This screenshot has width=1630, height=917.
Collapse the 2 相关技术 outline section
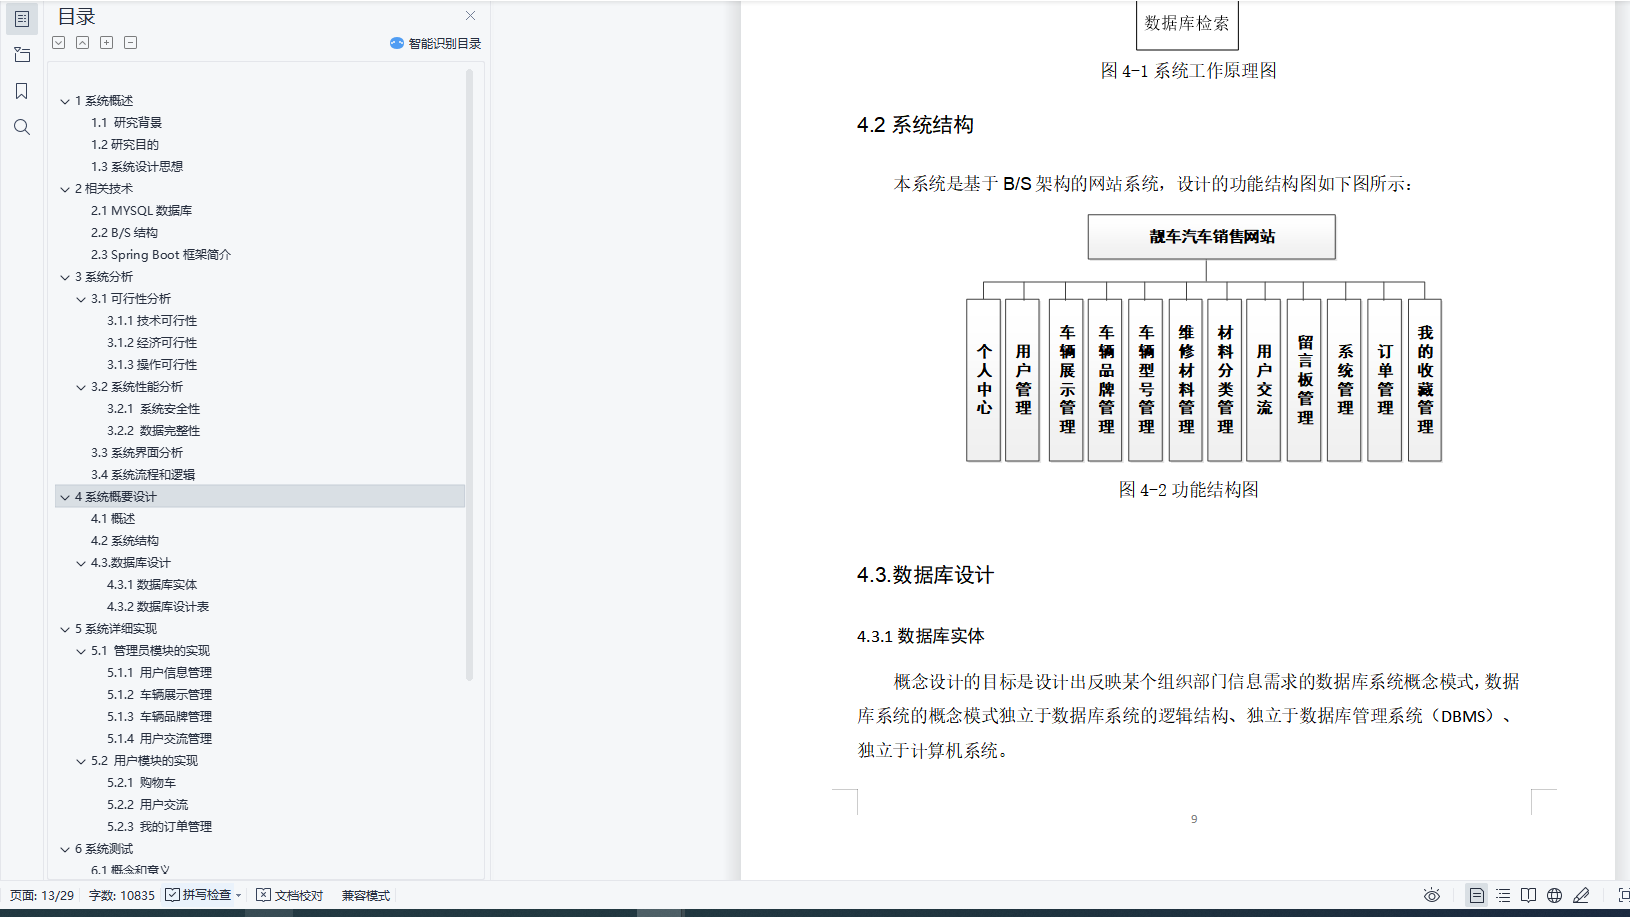(65, 189)
